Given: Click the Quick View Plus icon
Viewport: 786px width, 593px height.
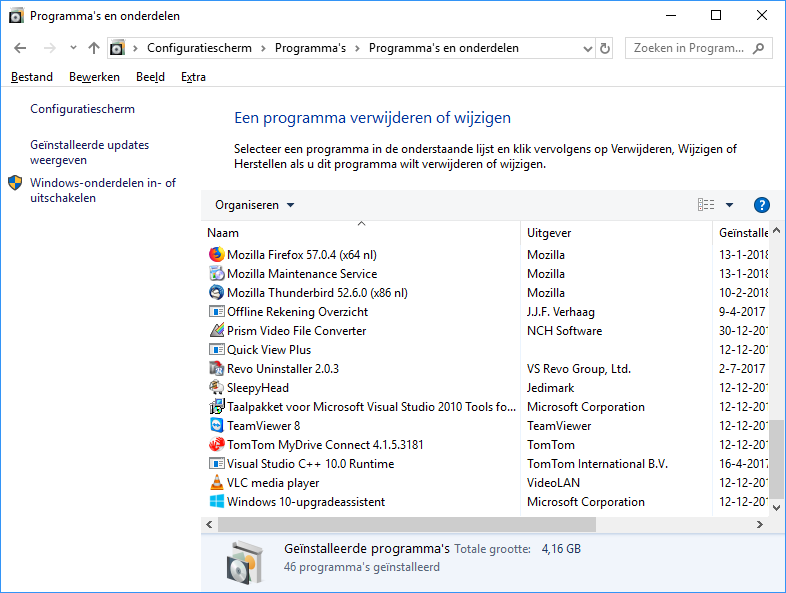Looking at the screenshot, I should (x=217, y=349).
